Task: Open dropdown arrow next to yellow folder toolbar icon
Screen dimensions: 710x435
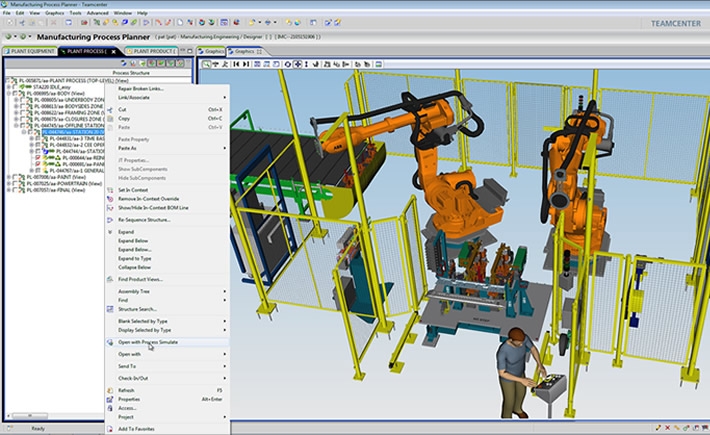Action: [x=259, y=22]
